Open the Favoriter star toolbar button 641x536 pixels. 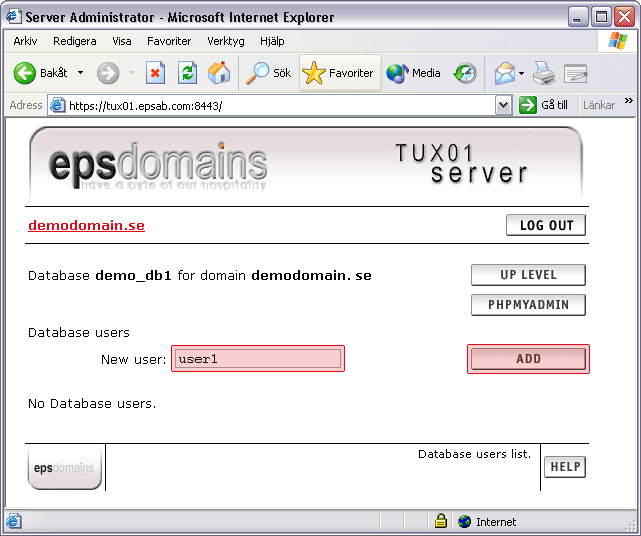coord(338,73)
